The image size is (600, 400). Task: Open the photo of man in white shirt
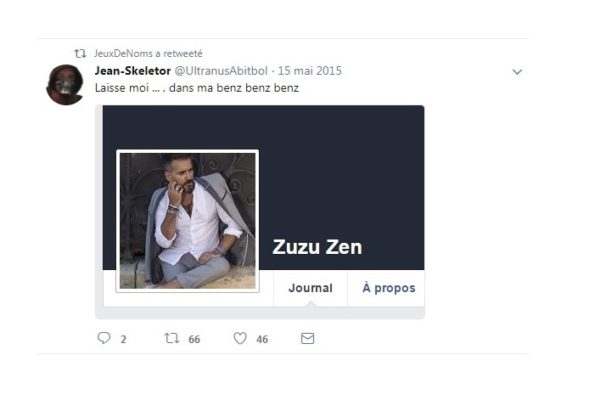[188, 221]
